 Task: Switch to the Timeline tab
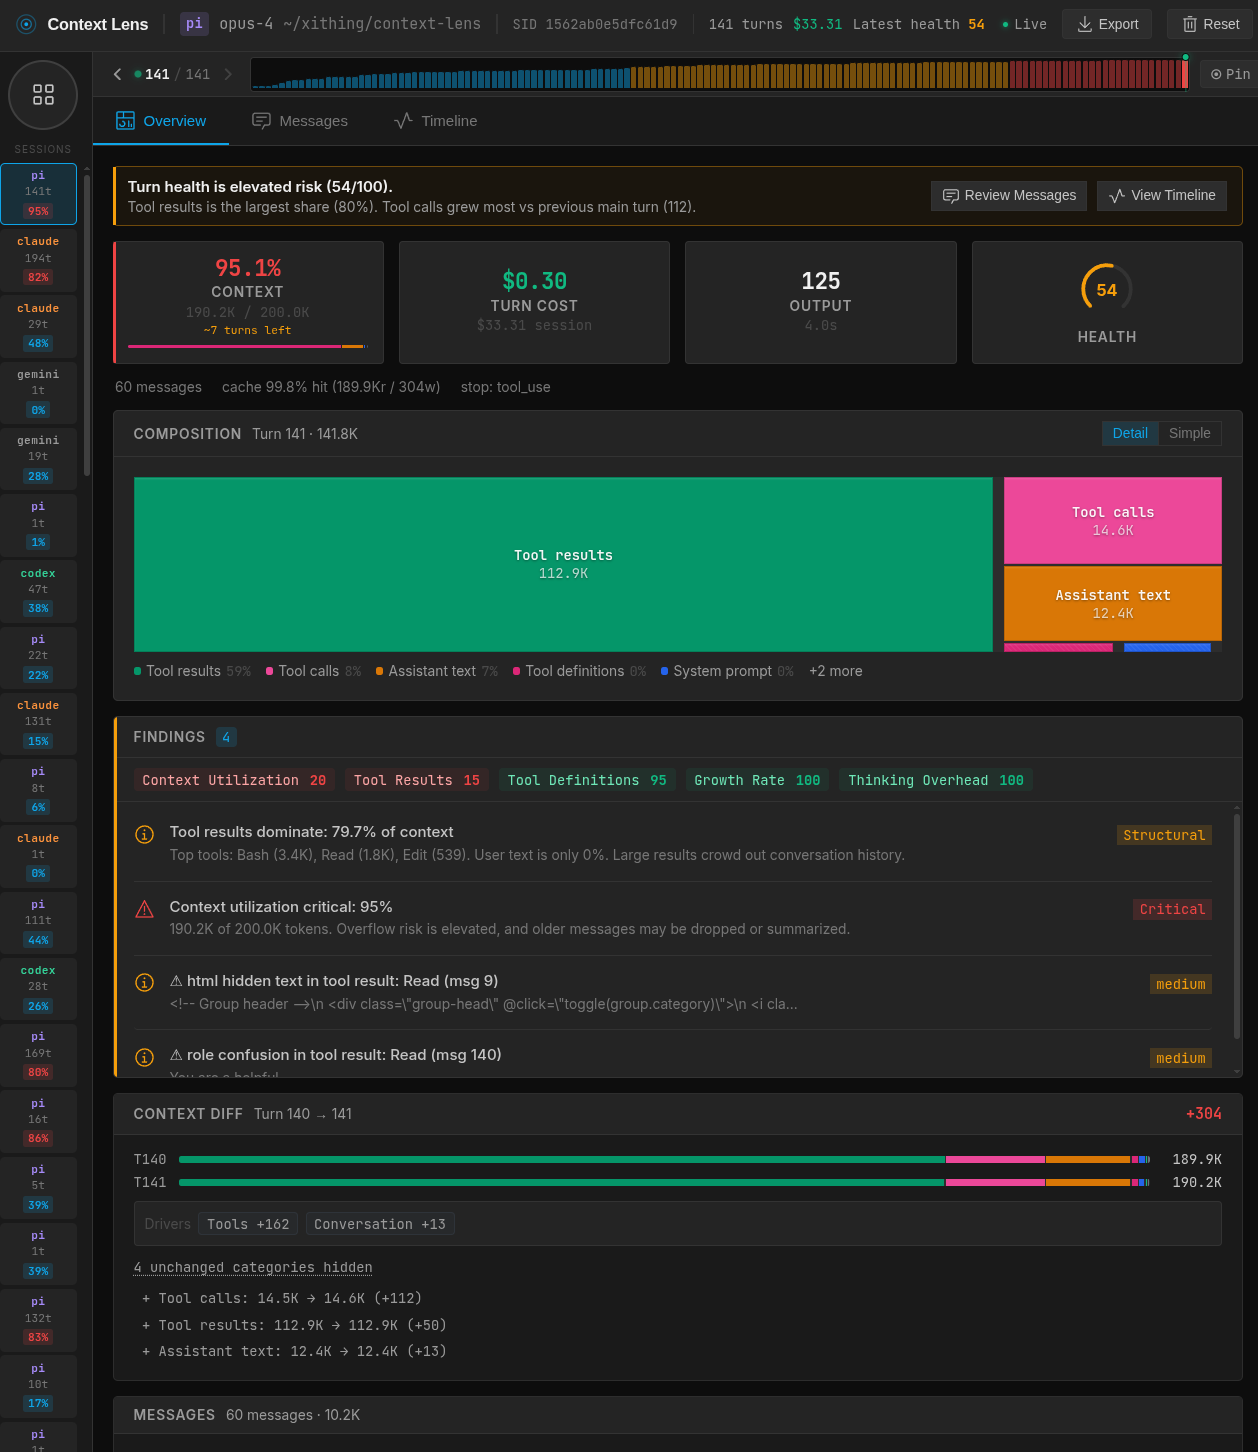pyautogui.click(x=436, y=121)
